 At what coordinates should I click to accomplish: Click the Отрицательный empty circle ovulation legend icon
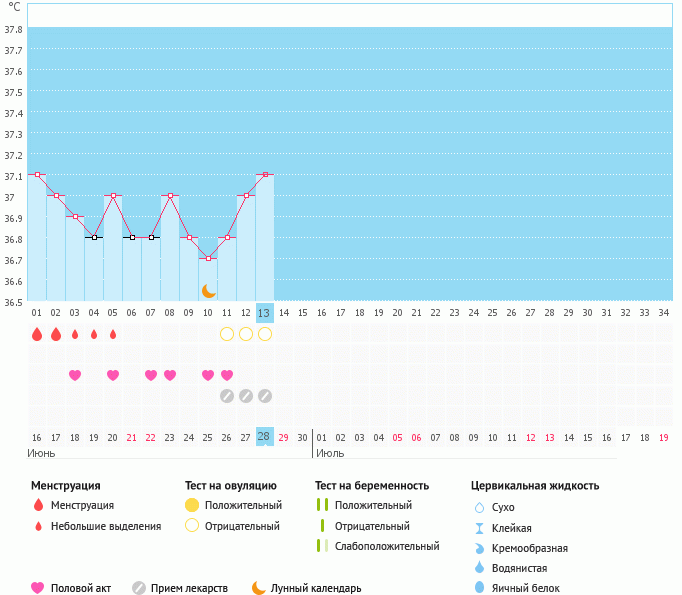tap(192, 525)
